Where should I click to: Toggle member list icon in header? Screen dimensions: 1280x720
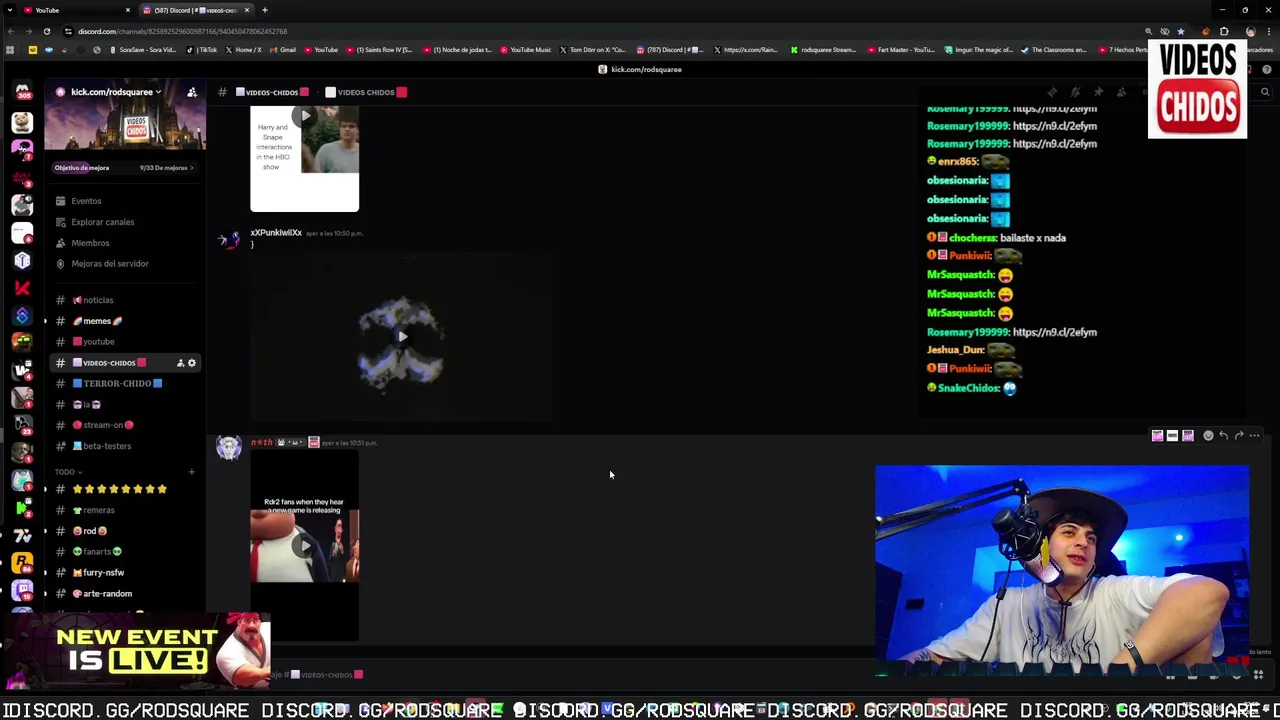[1121, 92]
